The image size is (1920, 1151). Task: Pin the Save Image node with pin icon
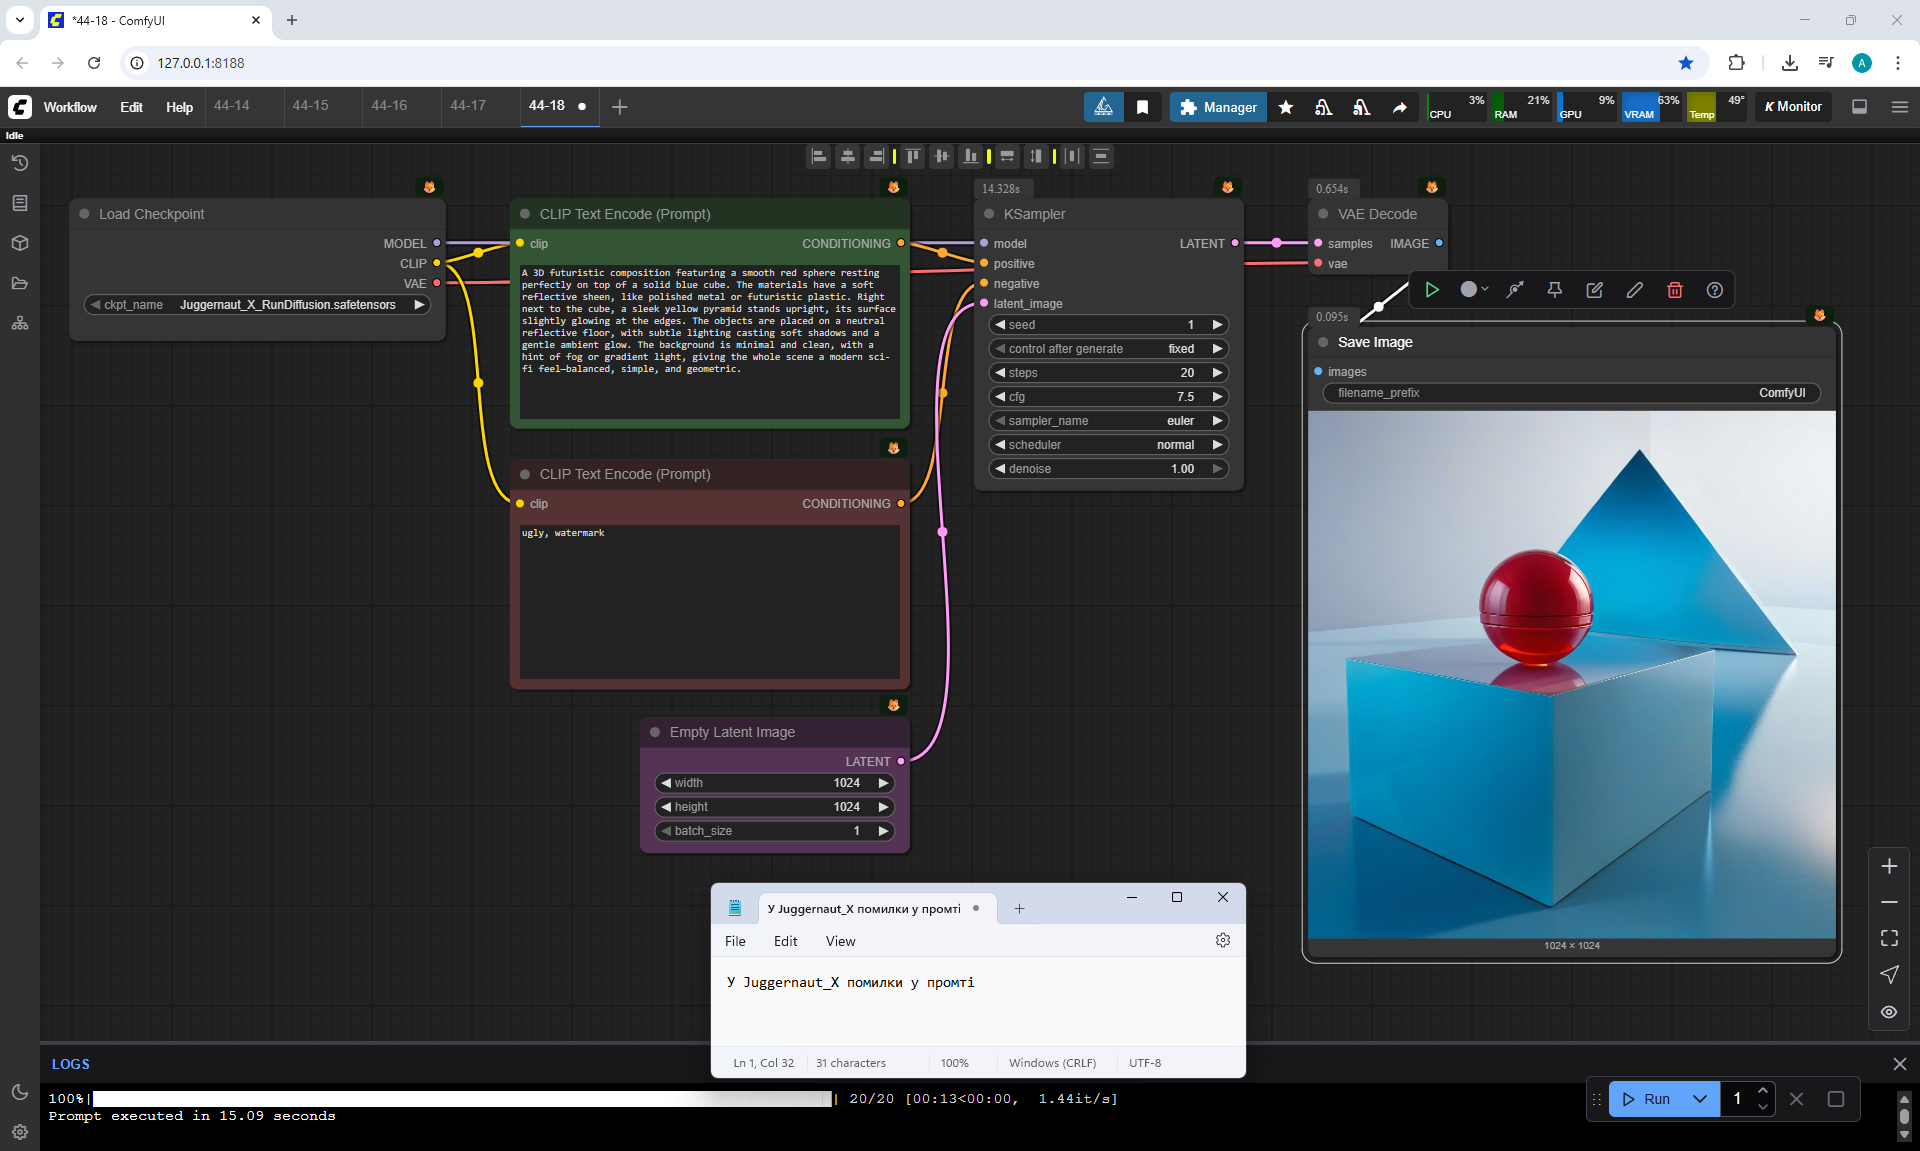click(1554, 290)
